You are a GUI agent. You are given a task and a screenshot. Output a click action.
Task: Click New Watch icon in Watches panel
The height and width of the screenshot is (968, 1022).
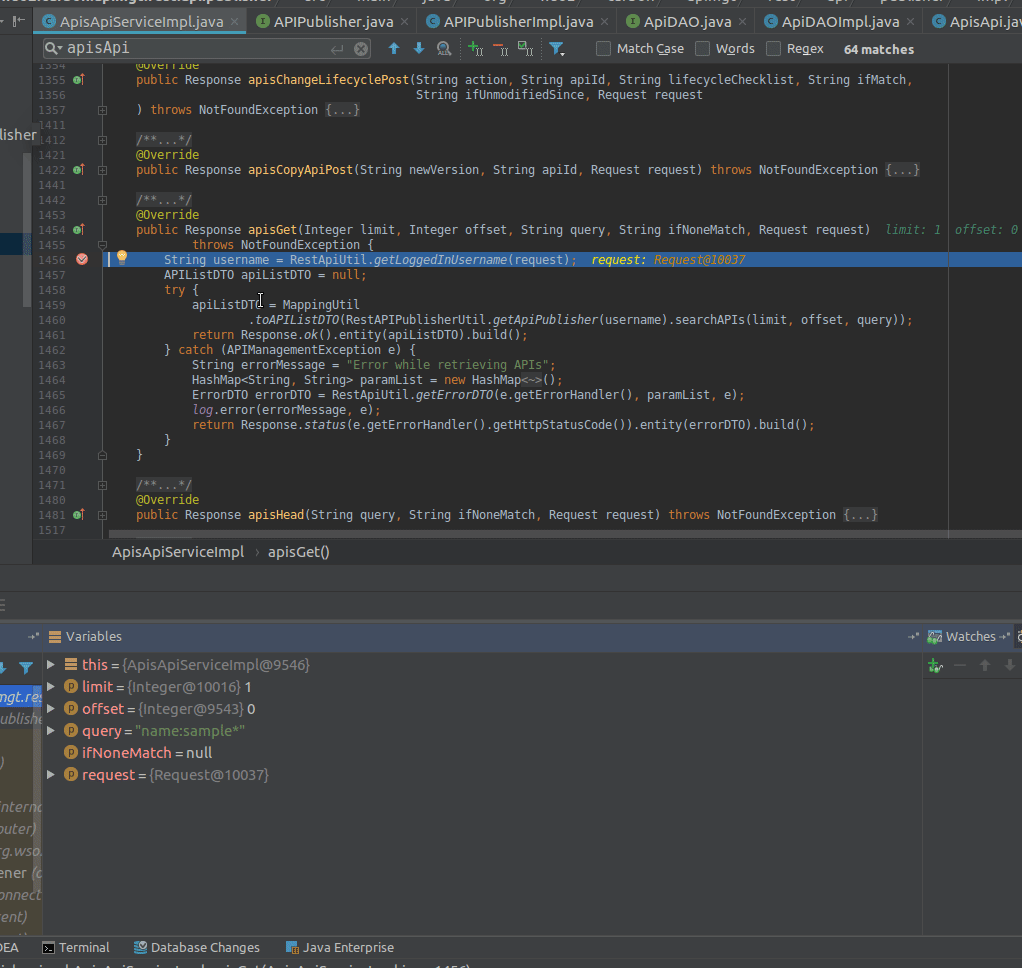click(935, 666)
